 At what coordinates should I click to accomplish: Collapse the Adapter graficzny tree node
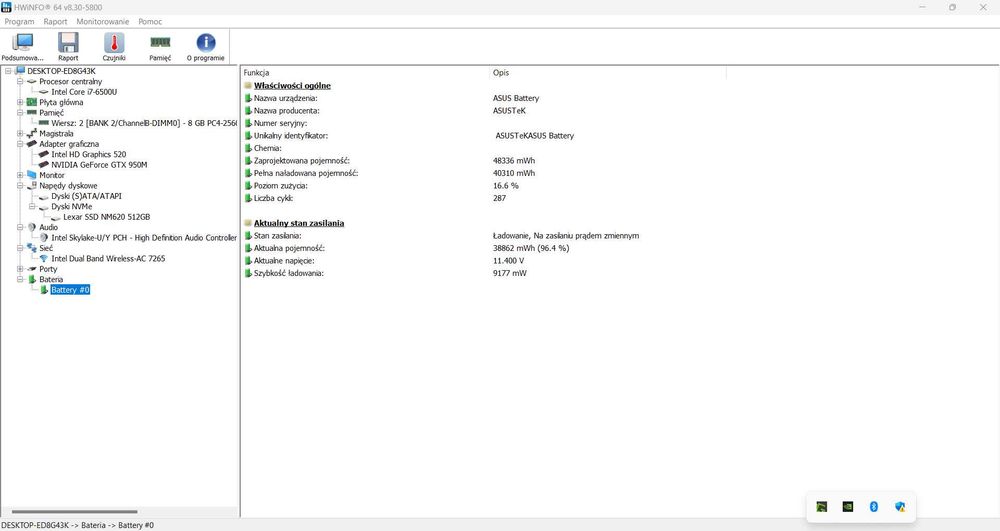[20, 144]
